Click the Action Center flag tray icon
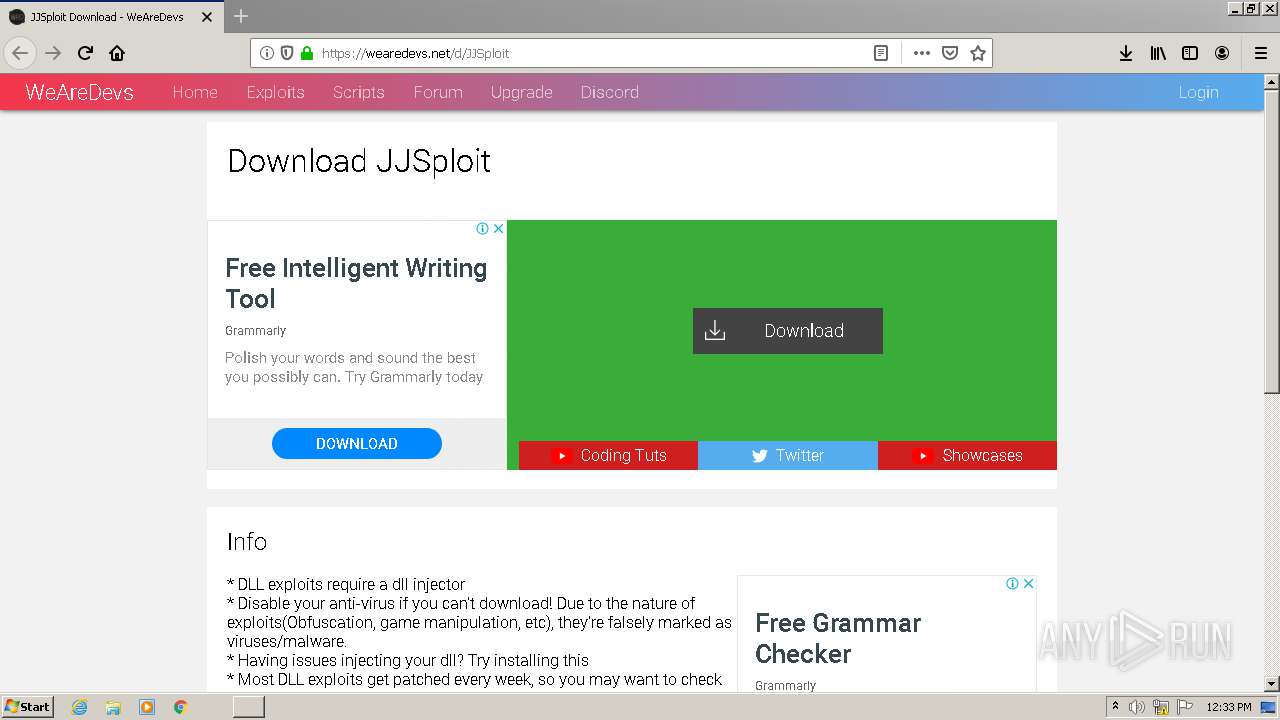 tap(1185, 707)
